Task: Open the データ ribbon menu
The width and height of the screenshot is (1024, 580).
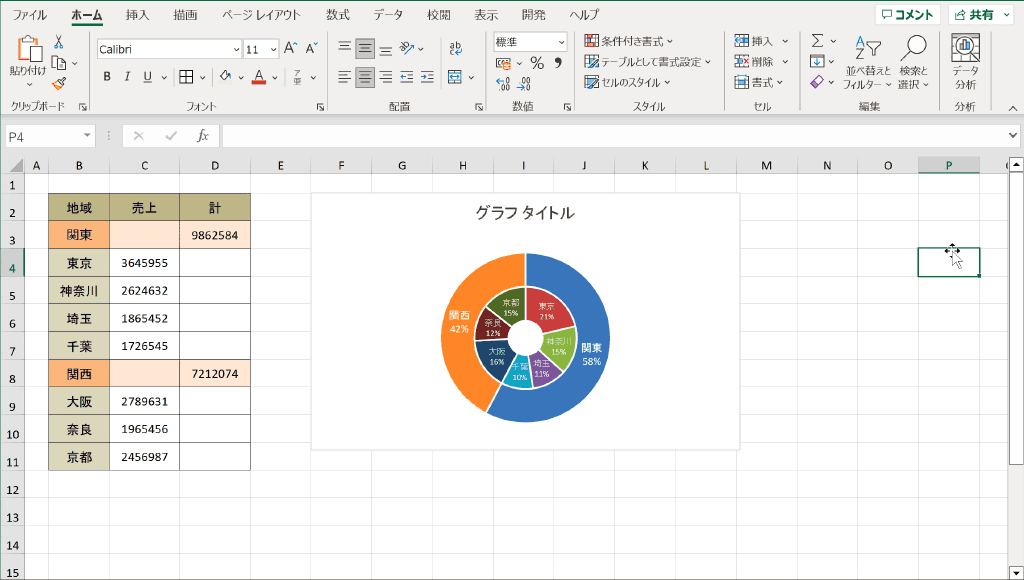Action: (x=387, y=14)
